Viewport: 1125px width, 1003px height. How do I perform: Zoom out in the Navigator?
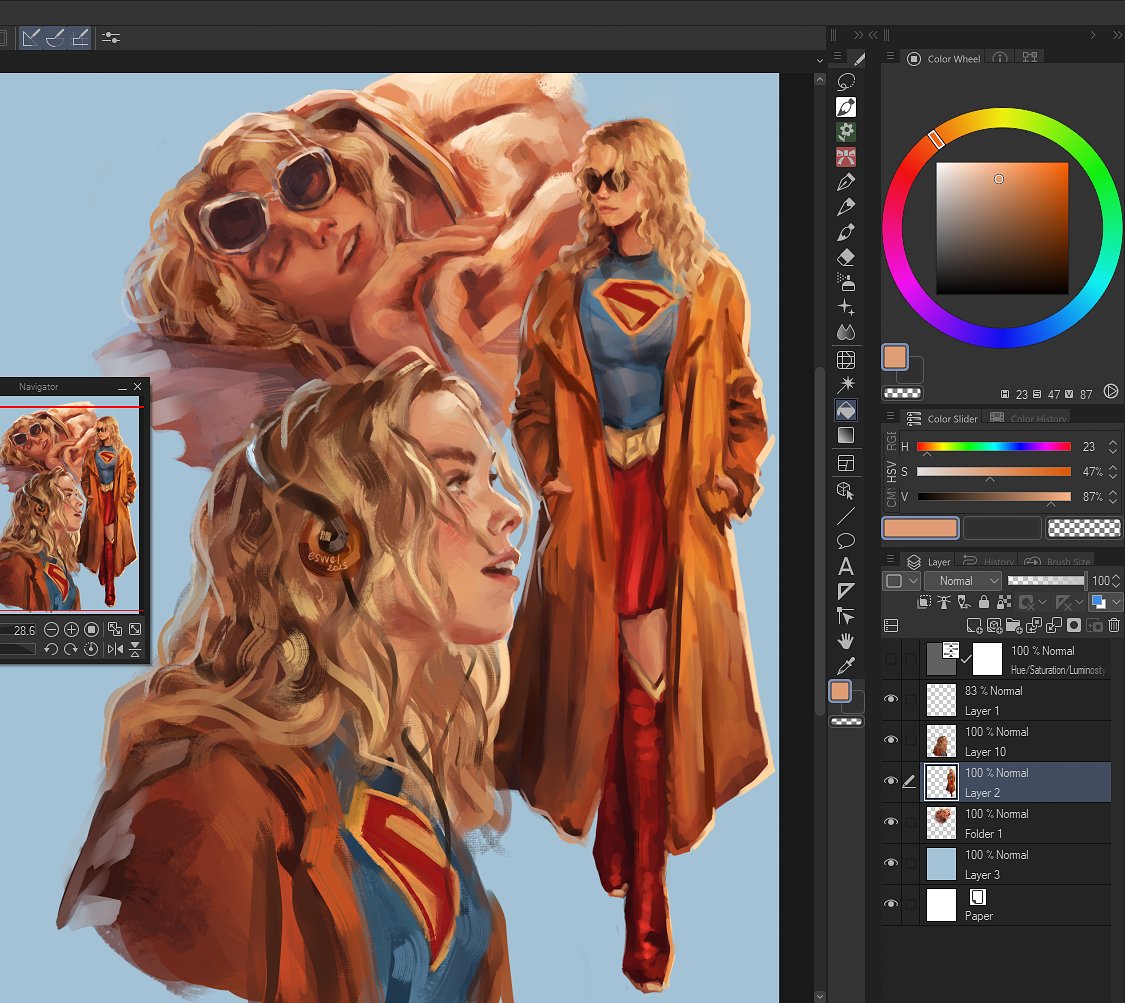pyautogui.click(x=51, y=629)
